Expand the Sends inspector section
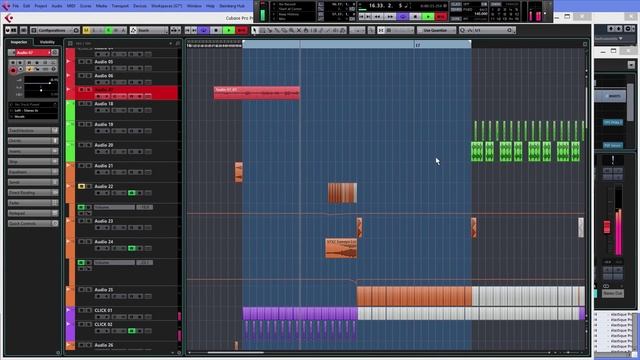The height and width of the screenshot is (360, 640). pos(33,182)
